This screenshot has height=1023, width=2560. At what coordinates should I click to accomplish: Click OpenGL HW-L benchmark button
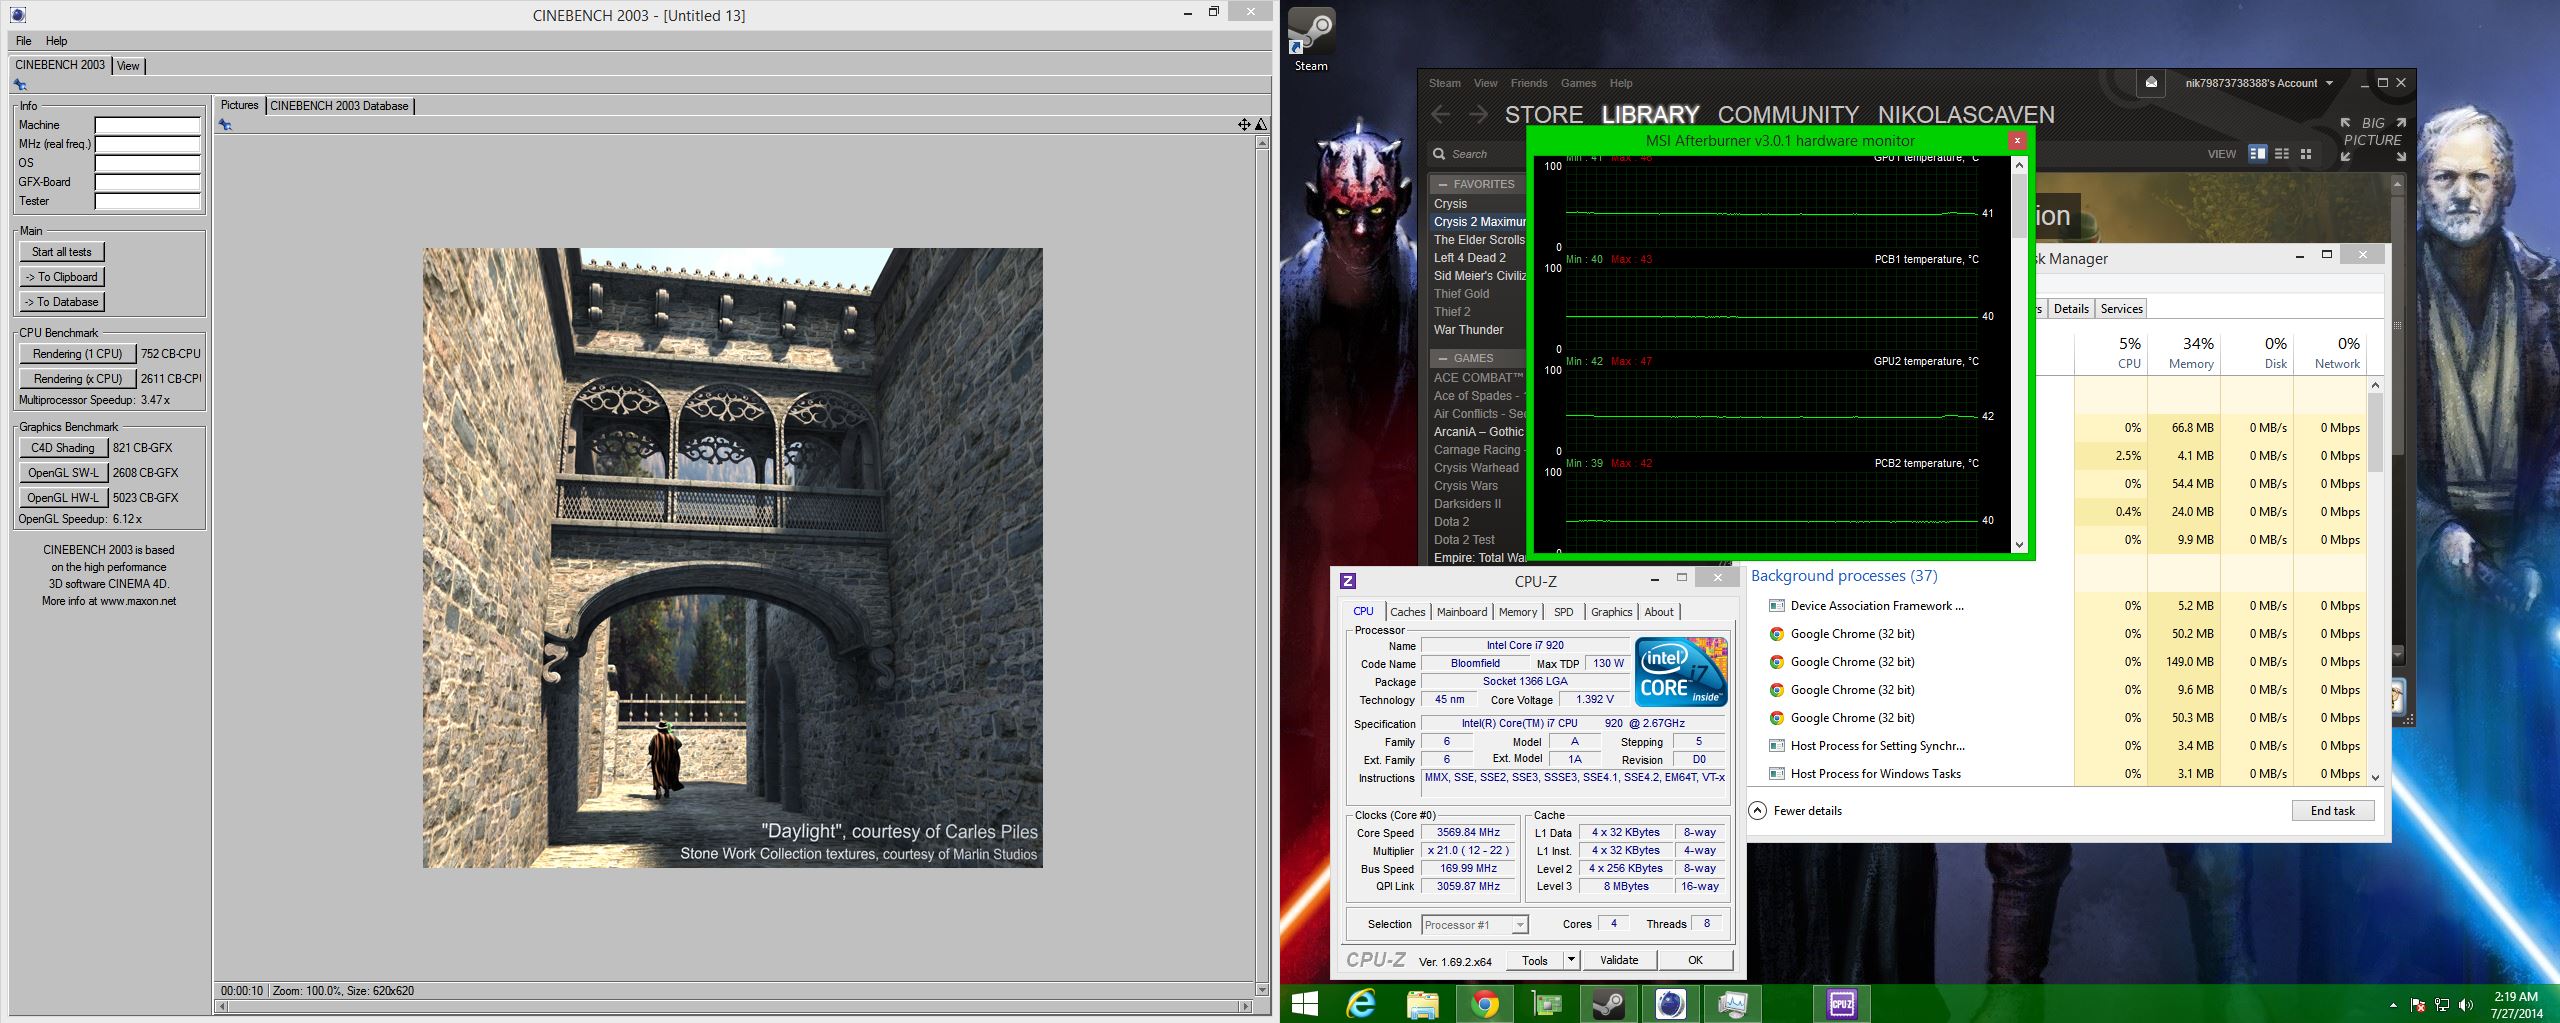(x=63, y=498)
